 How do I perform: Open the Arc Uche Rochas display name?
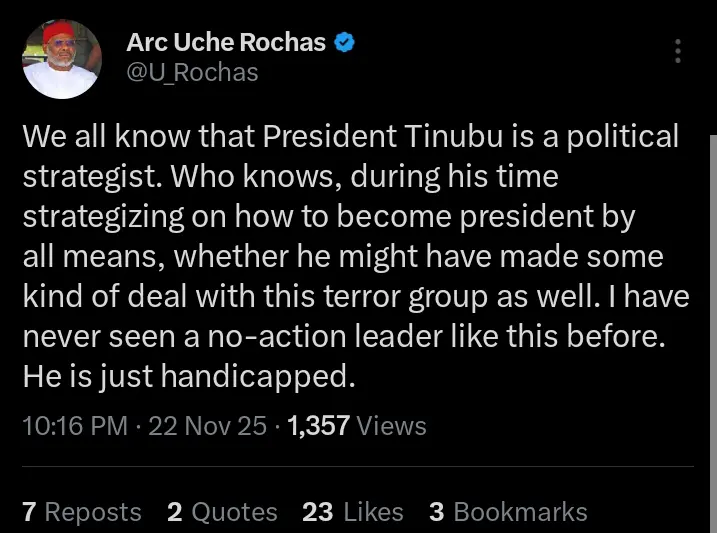pos(226,43)
